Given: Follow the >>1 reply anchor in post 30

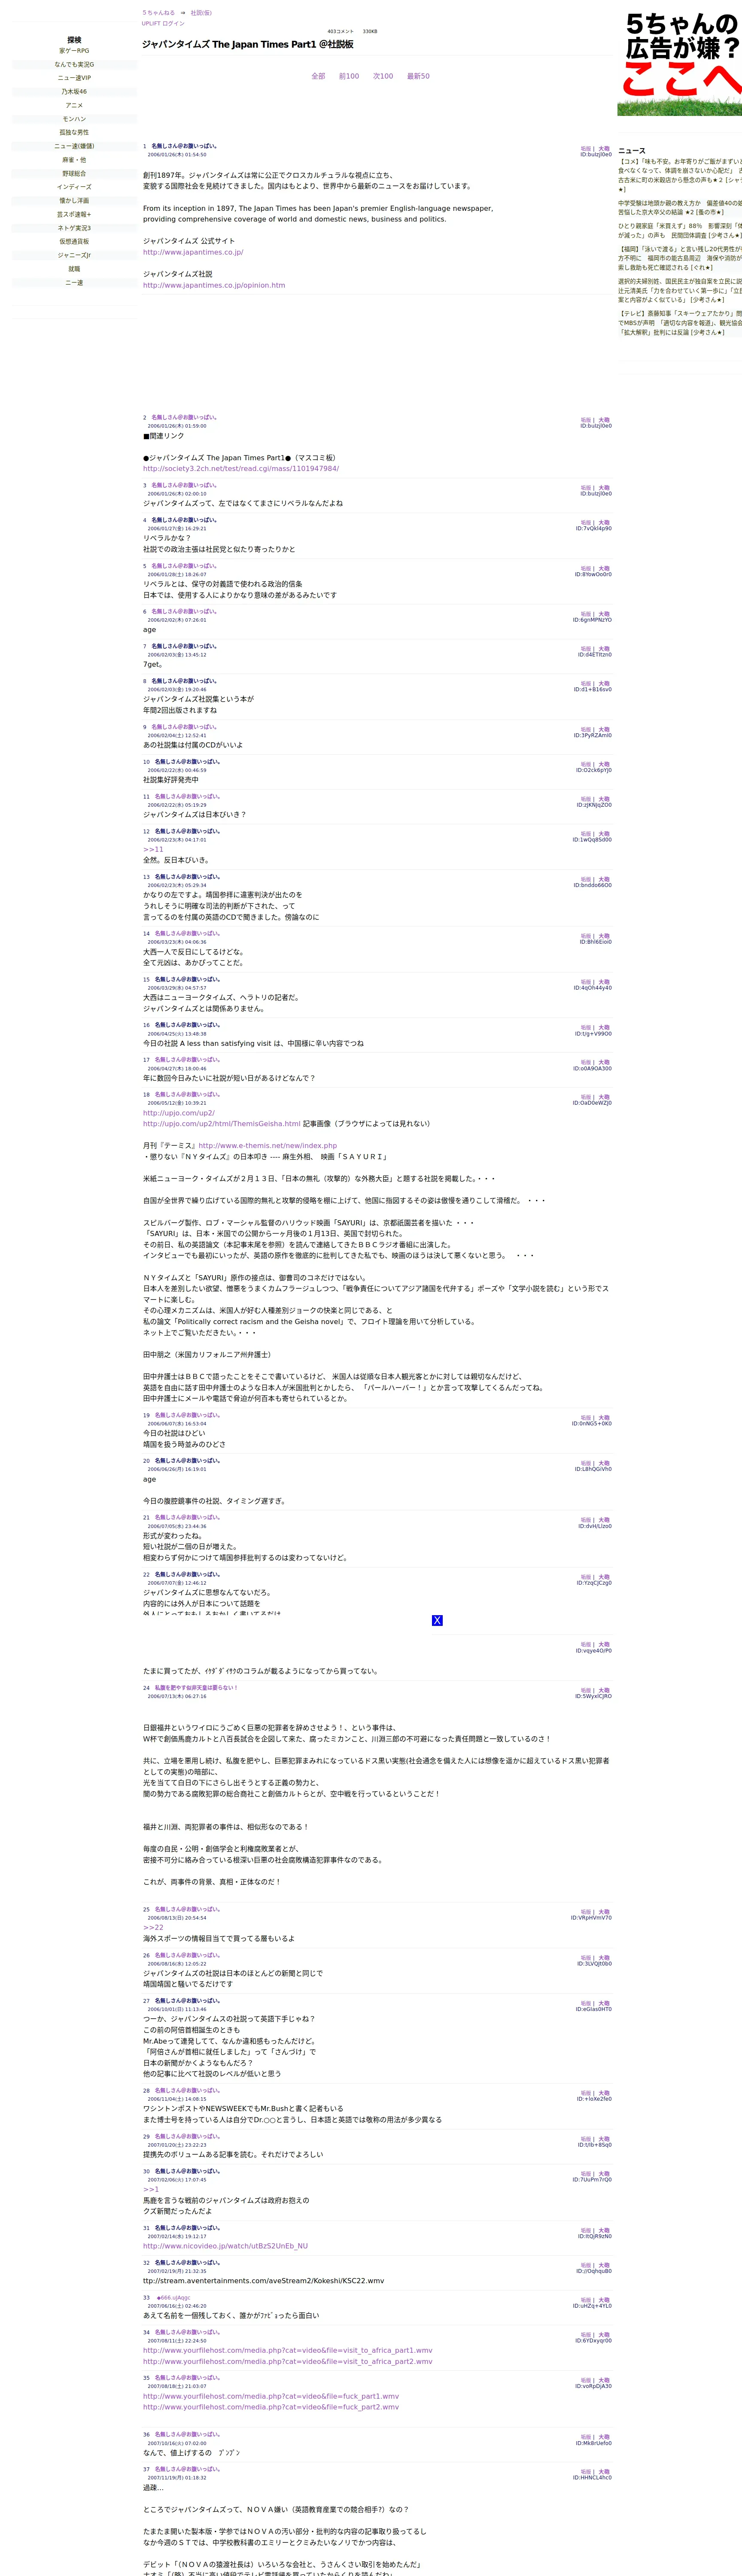Looking at the screenshot, I should (x=151, y=2189).
